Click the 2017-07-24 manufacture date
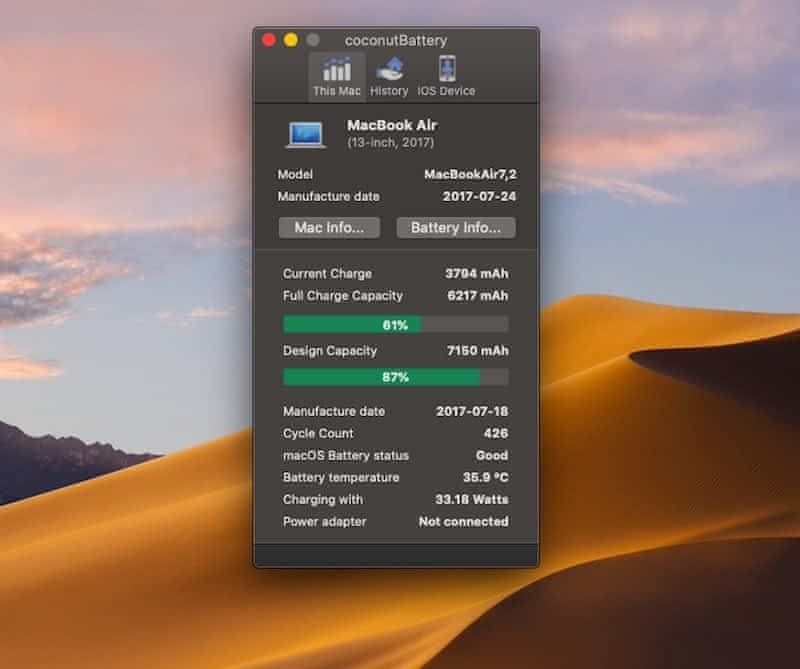This screenshot has width=800, height=669. click(480, 196)
